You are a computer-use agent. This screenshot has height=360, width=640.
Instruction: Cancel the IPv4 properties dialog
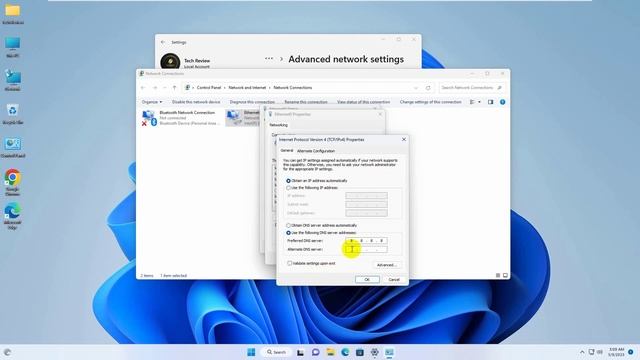pyautogui.click(x=394, y=280)
